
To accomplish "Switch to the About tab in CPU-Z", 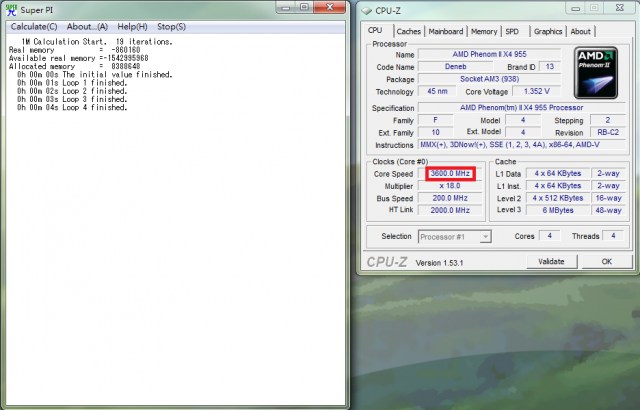I will [x=580, y=31].
